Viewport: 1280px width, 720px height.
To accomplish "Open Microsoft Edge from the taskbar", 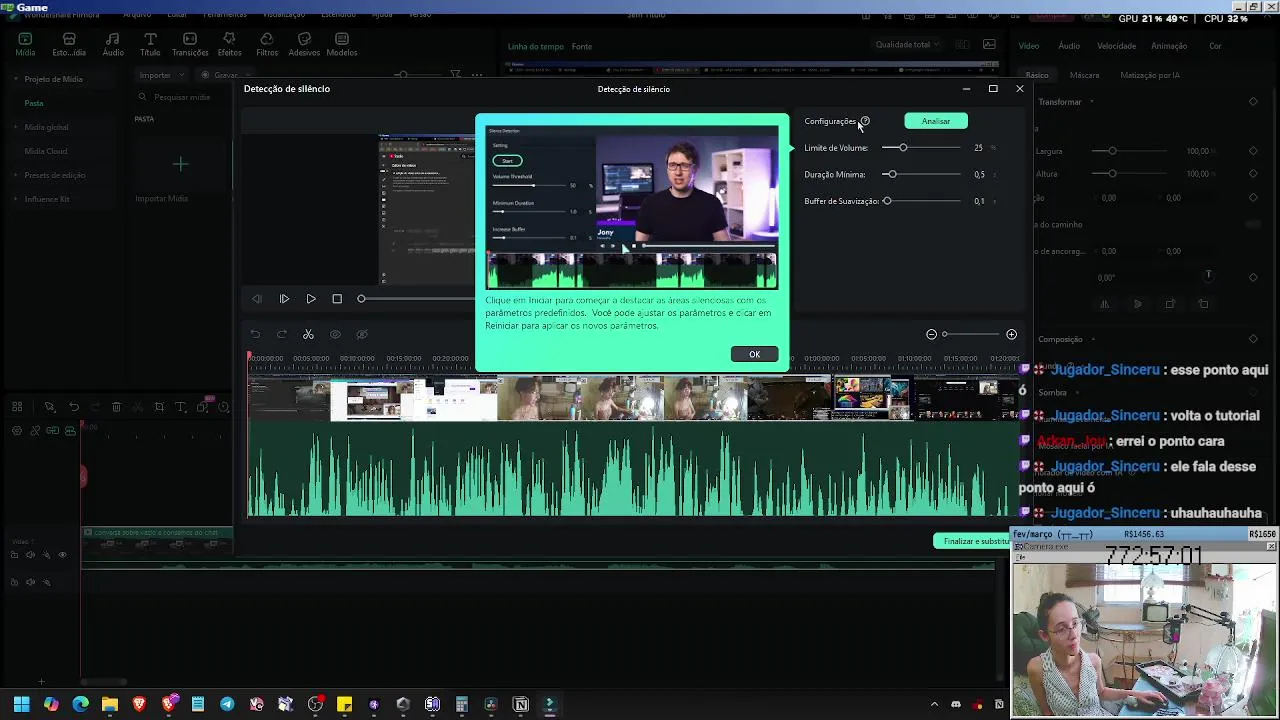I will [80, 704].
